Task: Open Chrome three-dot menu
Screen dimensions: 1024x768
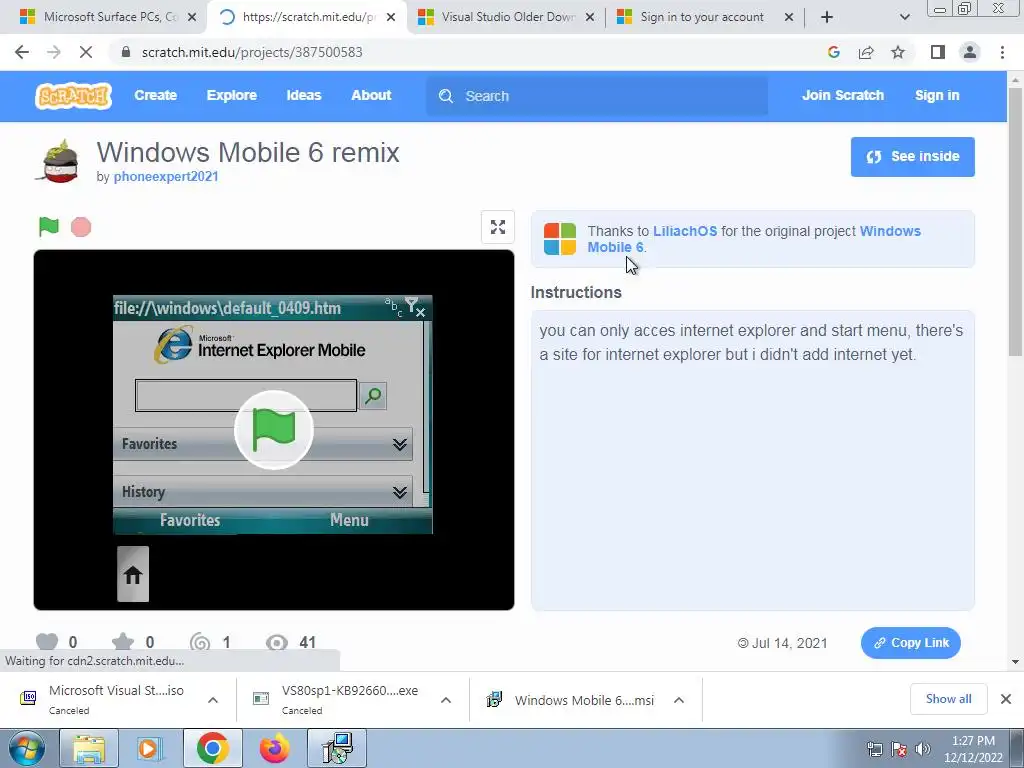Action: point(1002,52)
